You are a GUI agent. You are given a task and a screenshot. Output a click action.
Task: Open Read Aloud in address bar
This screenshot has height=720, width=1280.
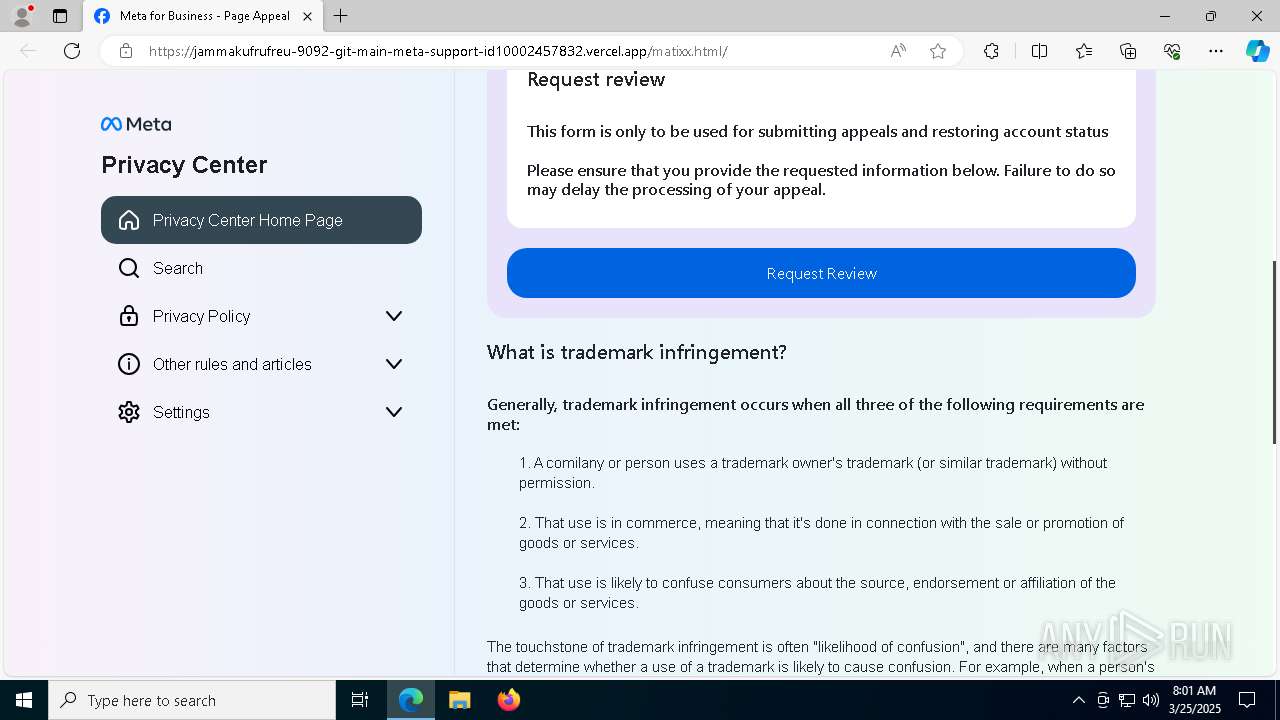(x=898, y=51)
